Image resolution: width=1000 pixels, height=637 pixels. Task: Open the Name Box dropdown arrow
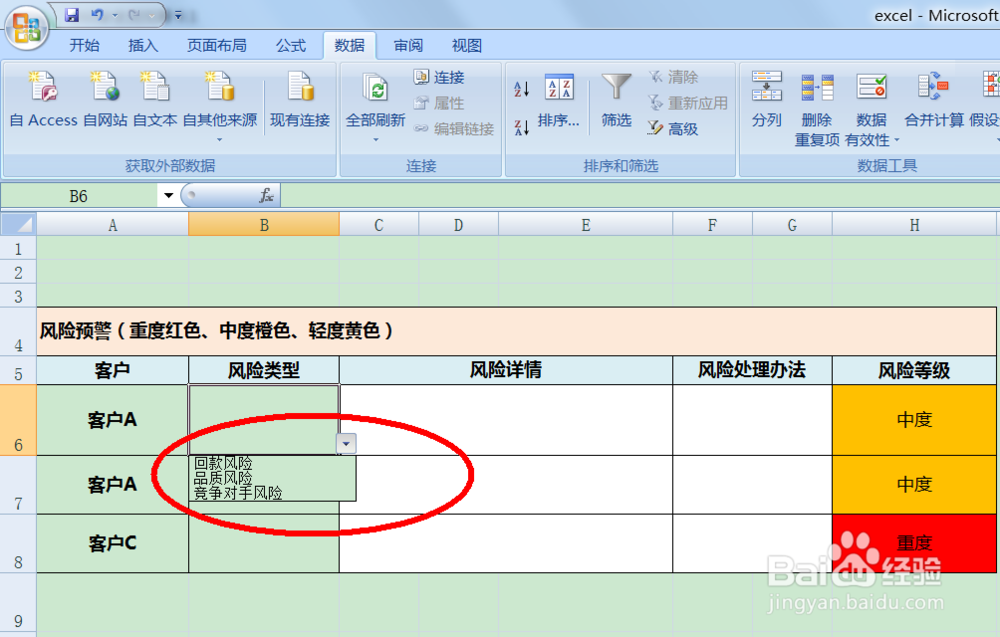point(169,195)
